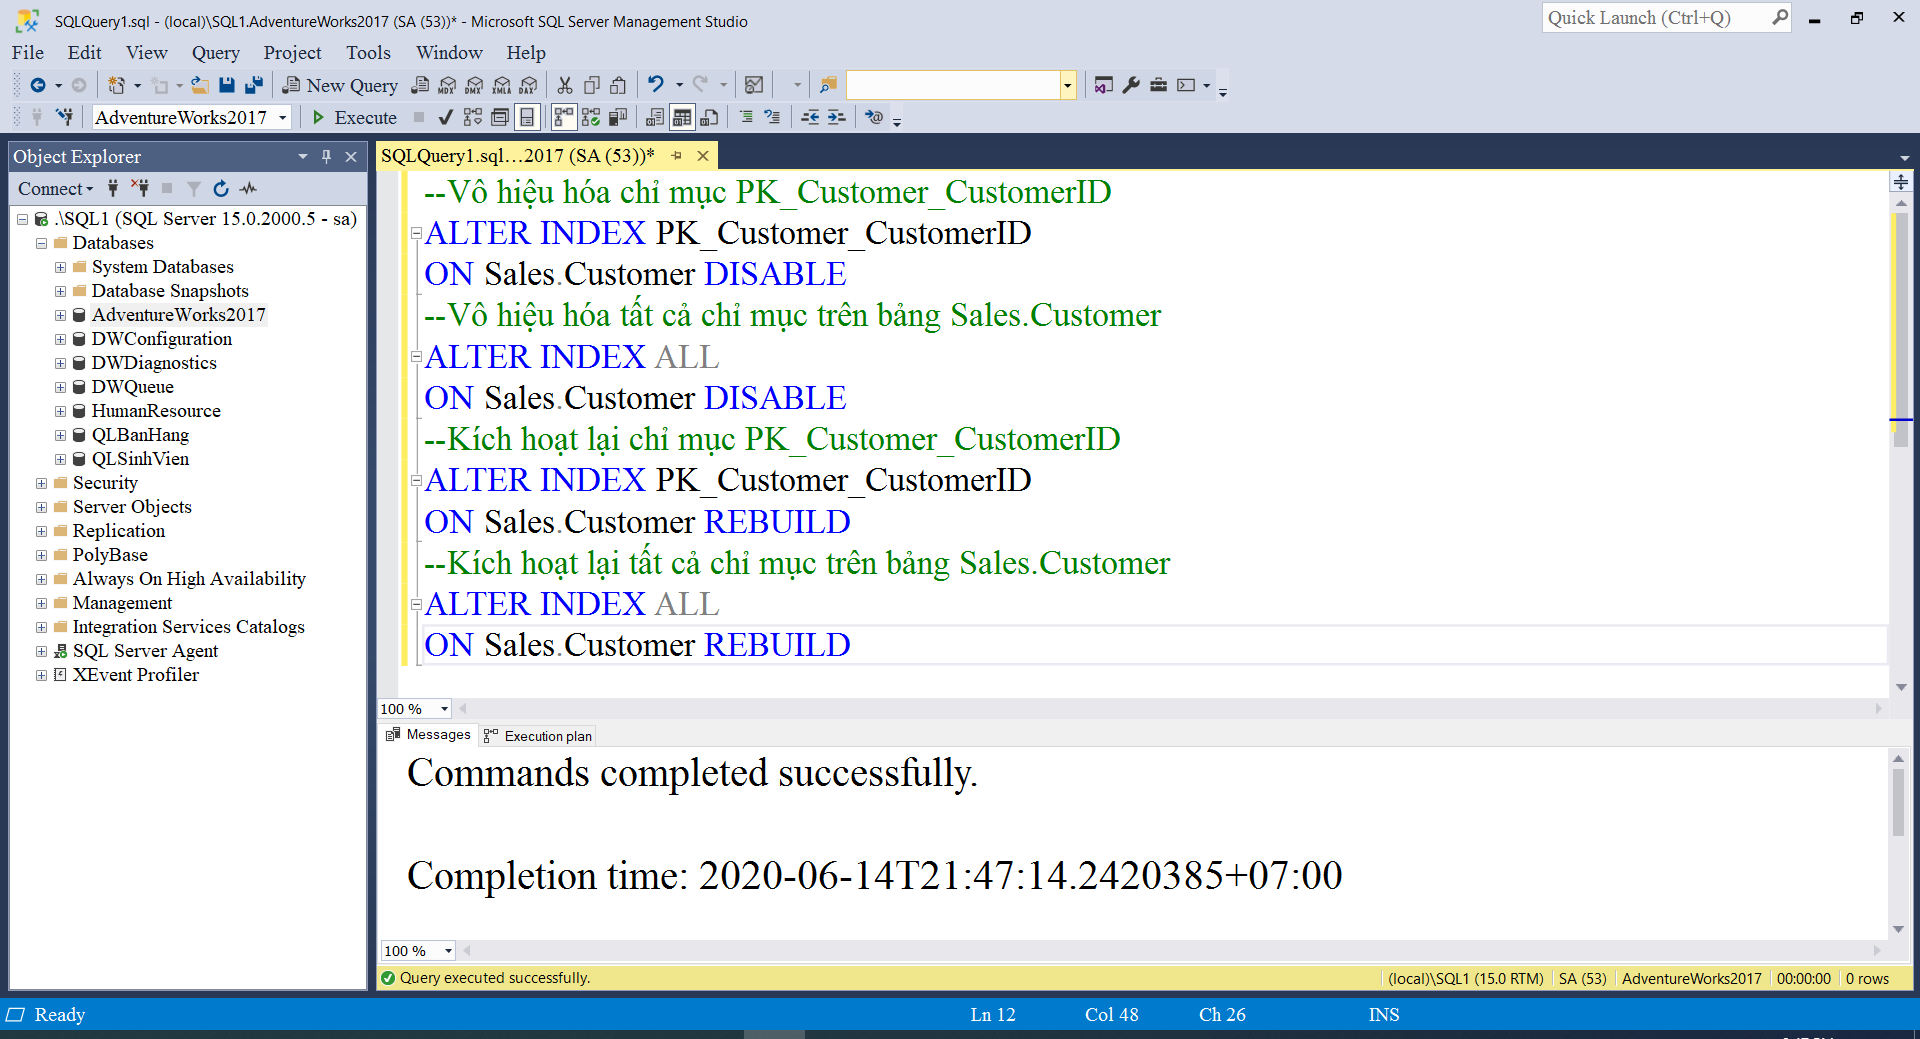The width and height of the screenshot is (1920, 1039).
Task: Open the editor's 100 % zoom dropdown
Action: [x=444, y=709]
